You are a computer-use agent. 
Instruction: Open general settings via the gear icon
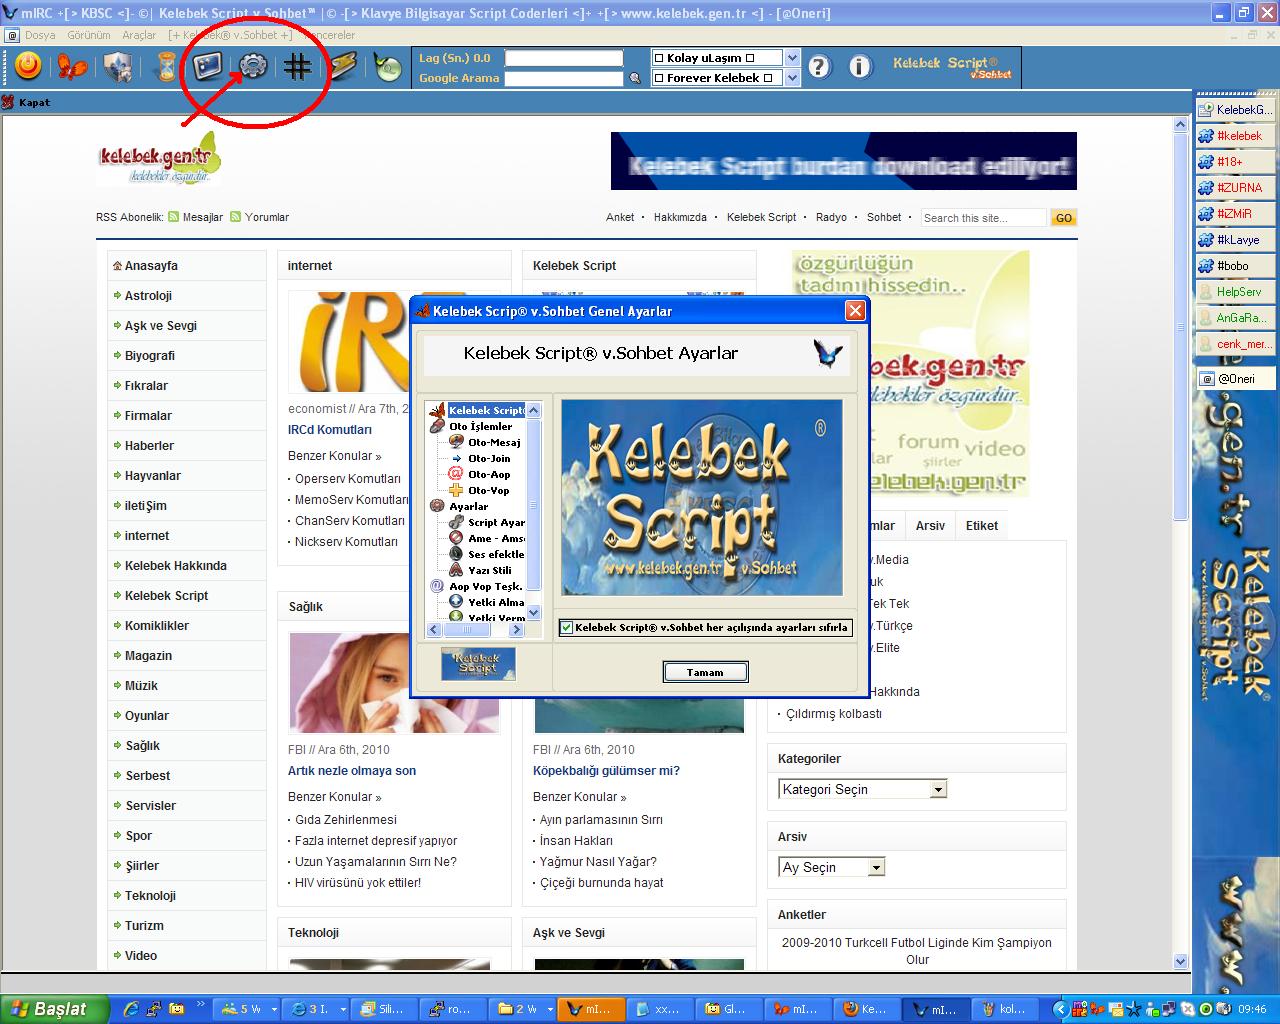252,67
